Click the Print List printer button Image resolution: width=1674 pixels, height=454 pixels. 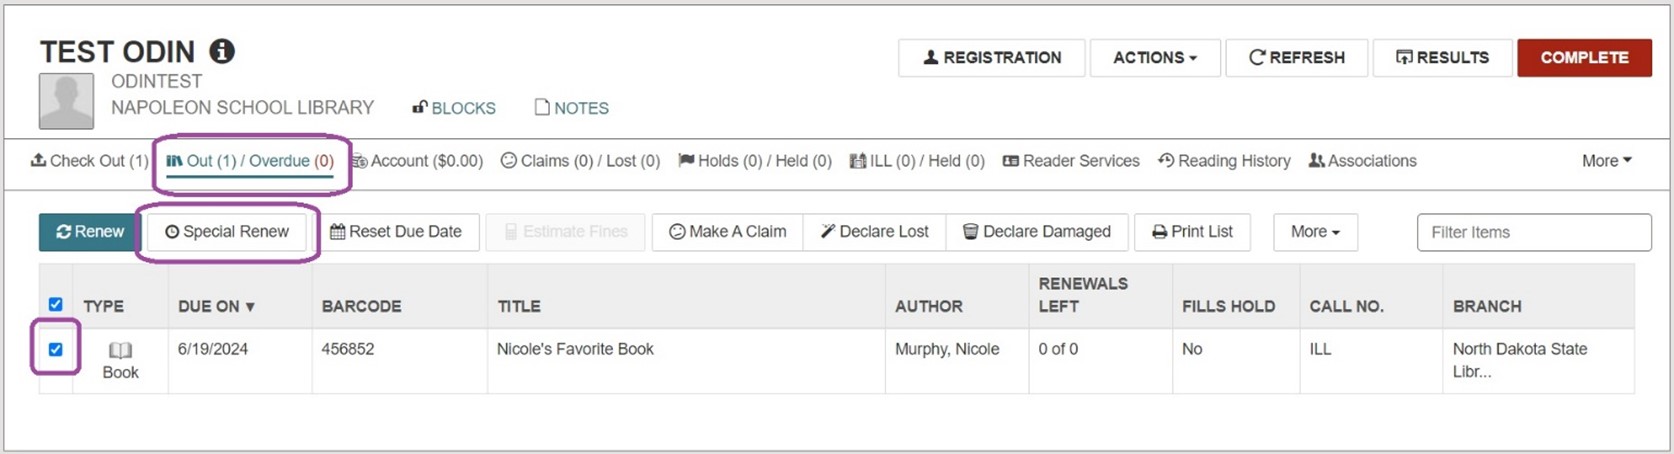click(x=1192, y=232)
